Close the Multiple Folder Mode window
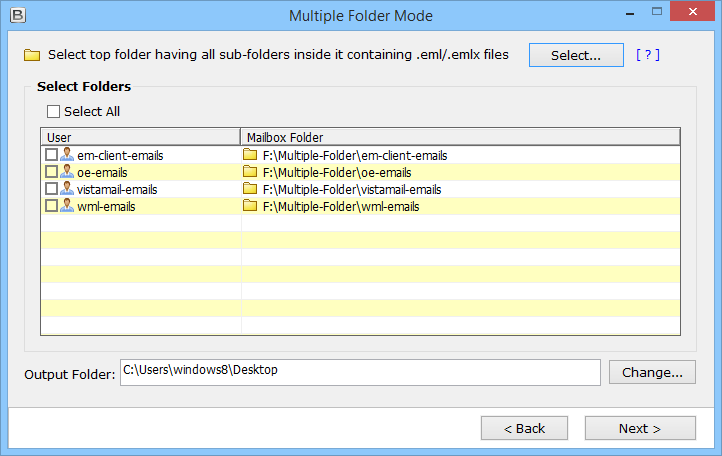This screenshot has height=456, width=722. pos(693,12)
